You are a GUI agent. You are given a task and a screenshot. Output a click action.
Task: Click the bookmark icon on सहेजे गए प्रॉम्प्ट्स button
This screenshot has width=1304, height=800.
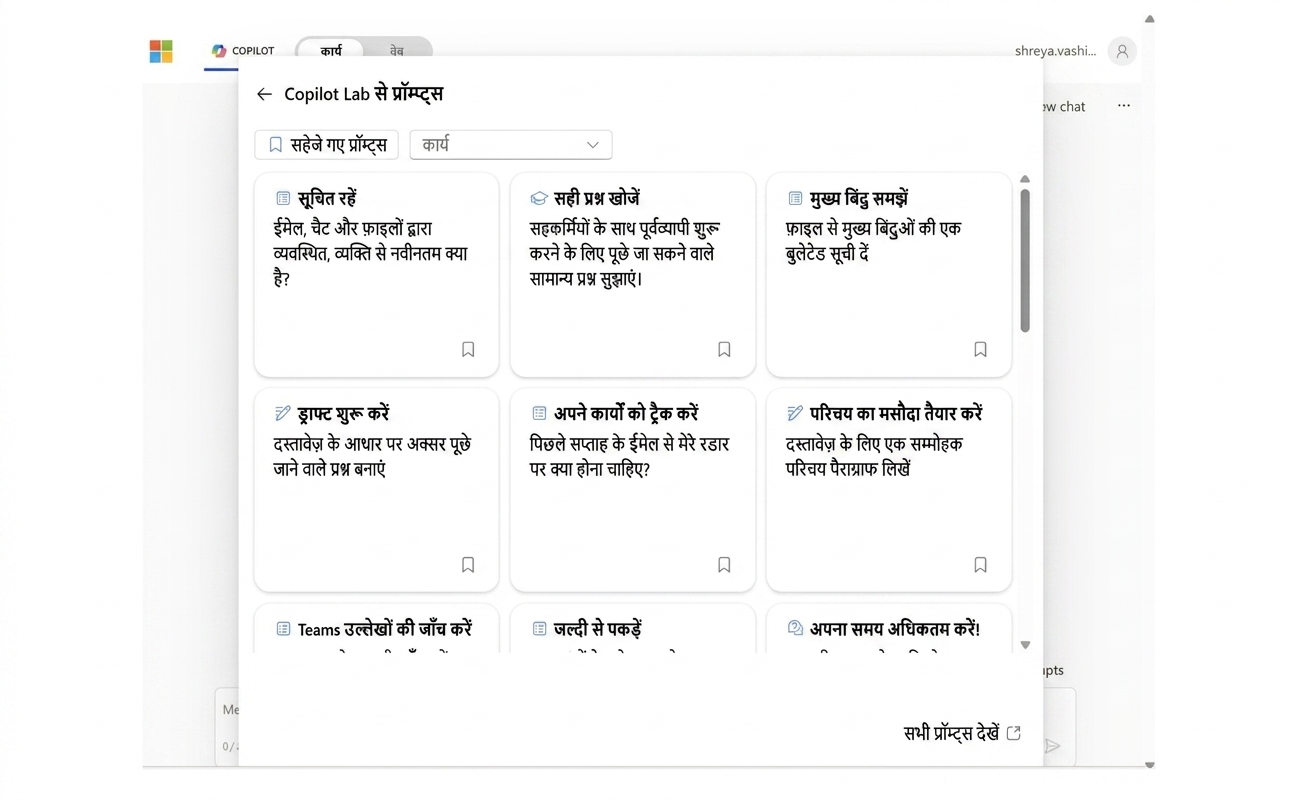click(x=276, y=145)
